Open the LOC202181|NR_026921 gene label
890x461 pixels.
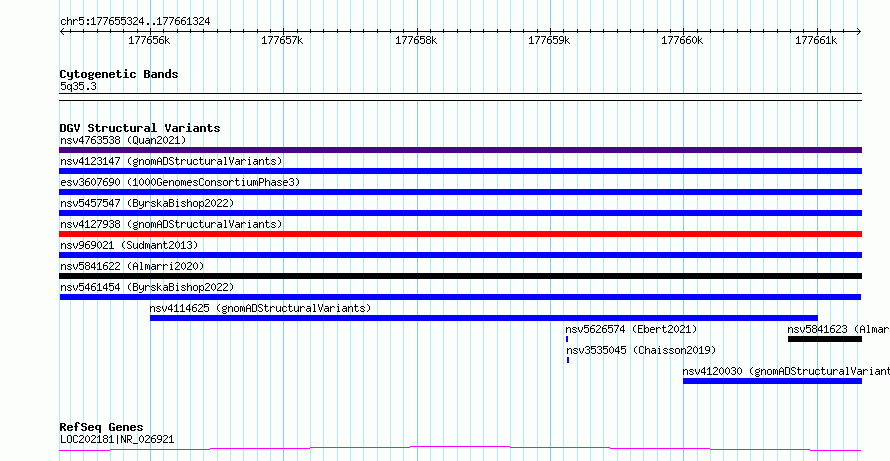[117, 439]
